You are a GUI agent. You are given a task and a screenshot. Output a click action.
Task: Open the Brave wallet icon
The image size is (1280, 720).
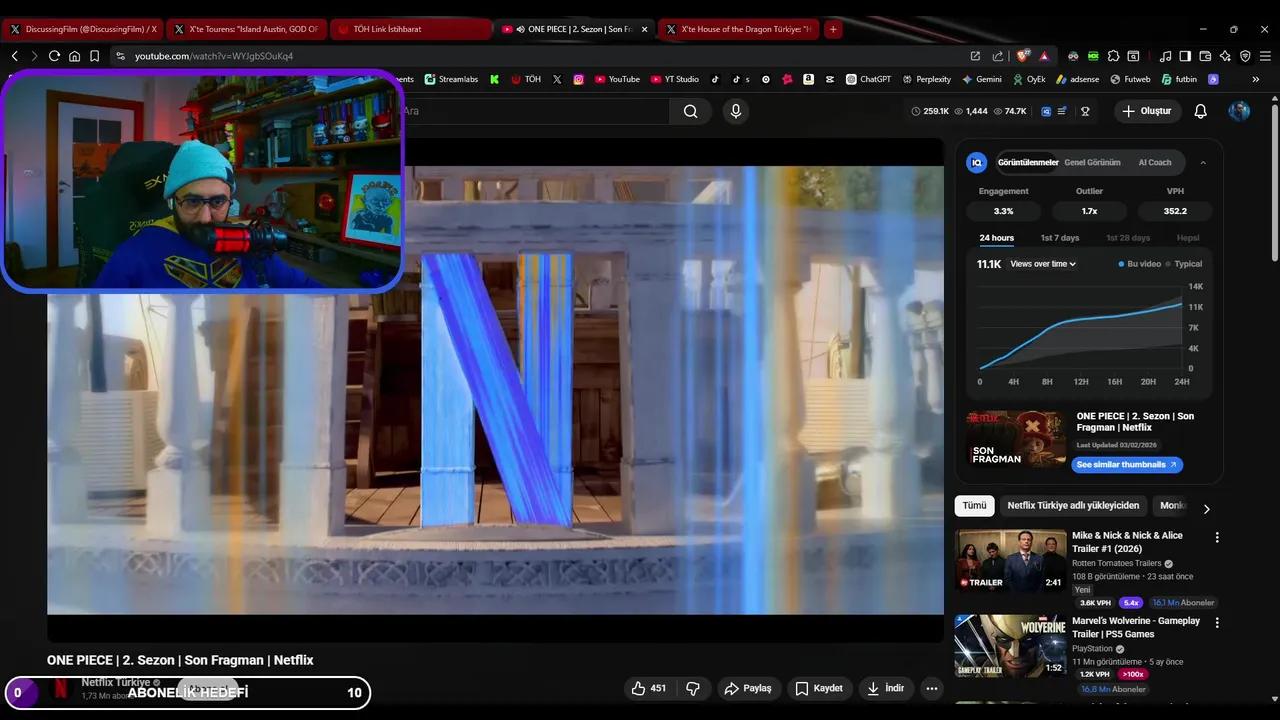1205,56
